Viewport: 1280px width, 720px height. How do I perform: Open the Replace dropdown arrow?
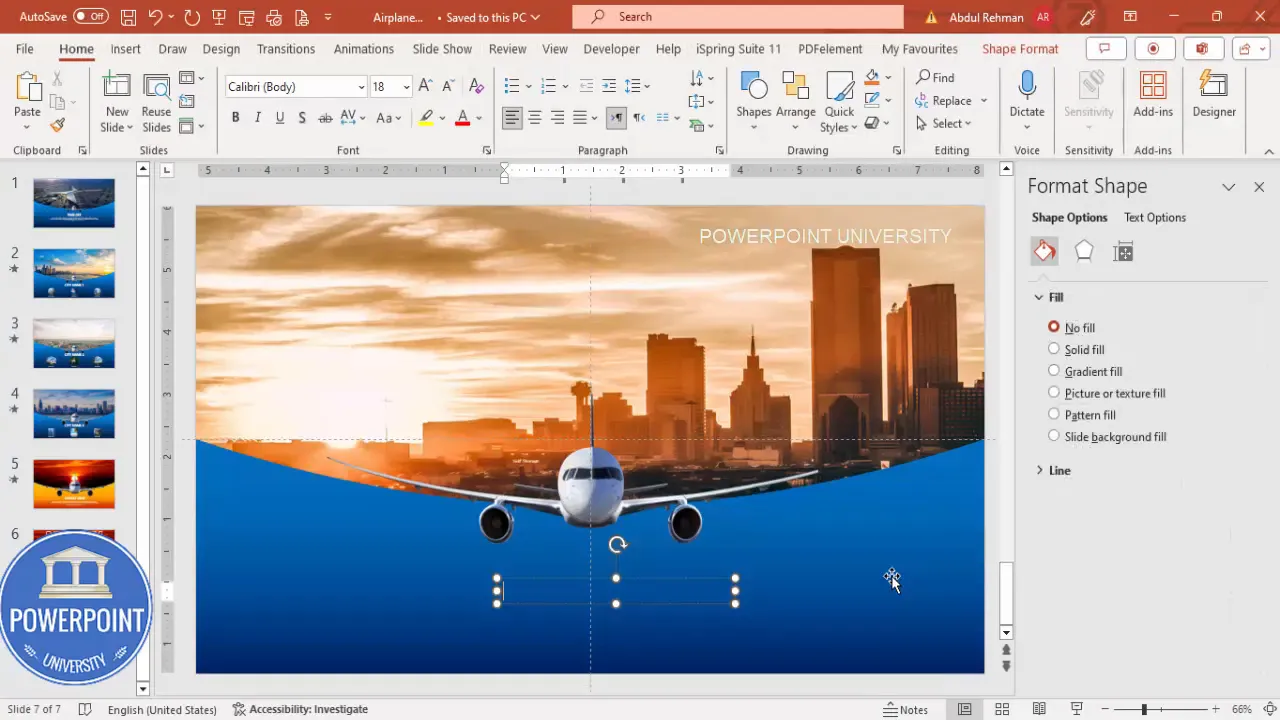coord(983,101)
